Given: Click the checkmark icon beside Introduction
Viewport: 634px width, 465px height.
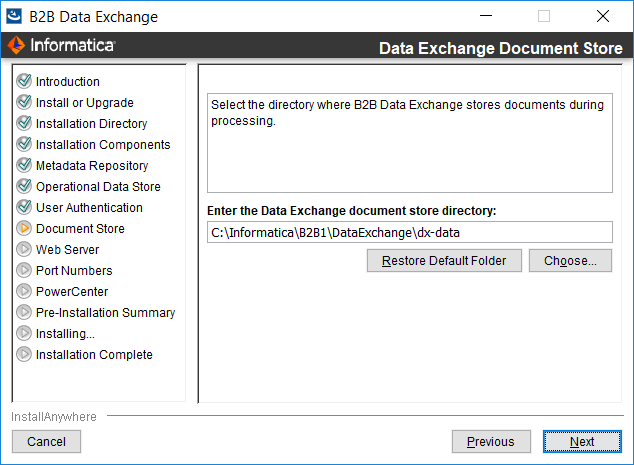Looking at the screenshot, I should click(24, 81).
